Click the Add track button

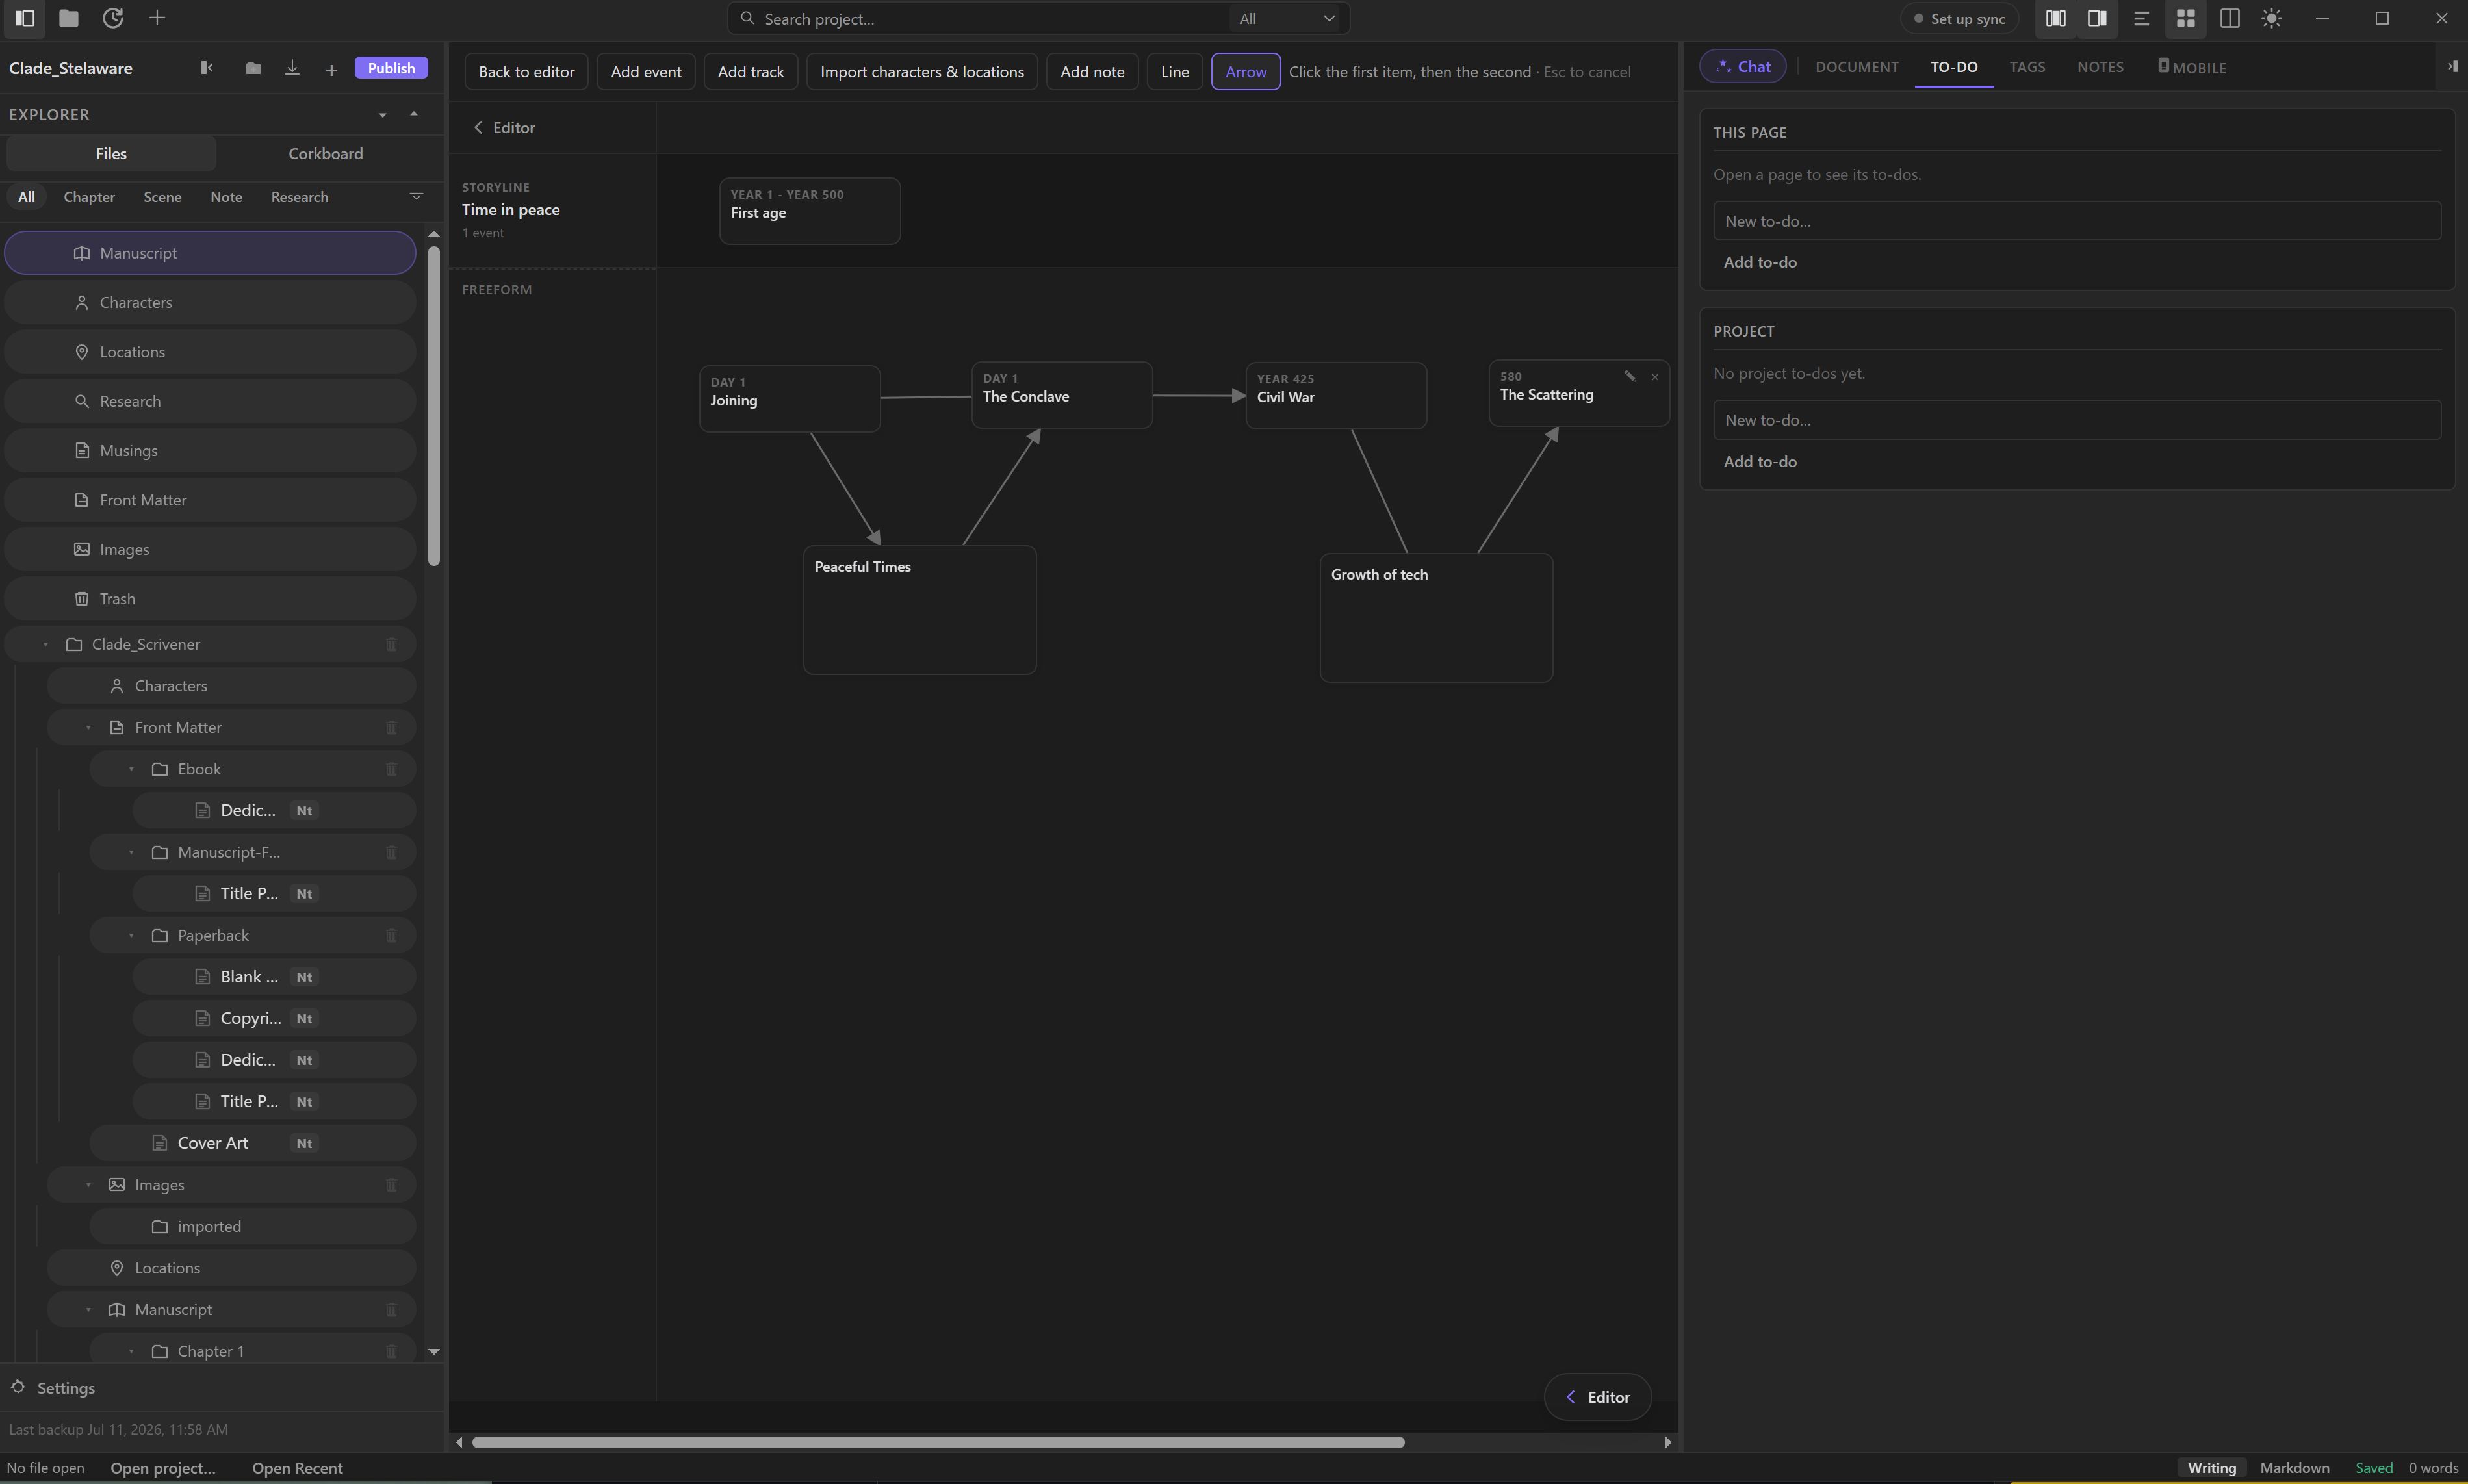pos(750,71)
